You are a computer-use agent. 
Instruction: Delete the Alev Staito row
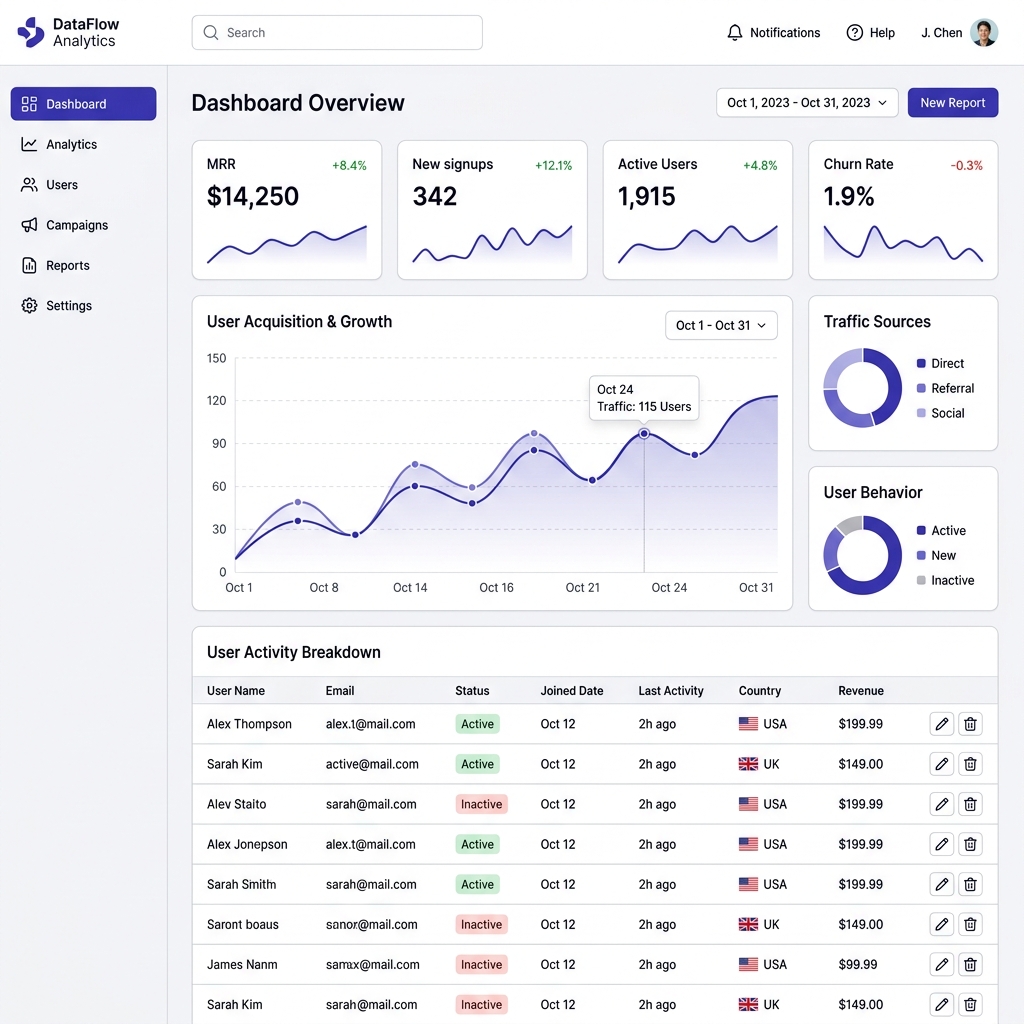tap(970, 804)
